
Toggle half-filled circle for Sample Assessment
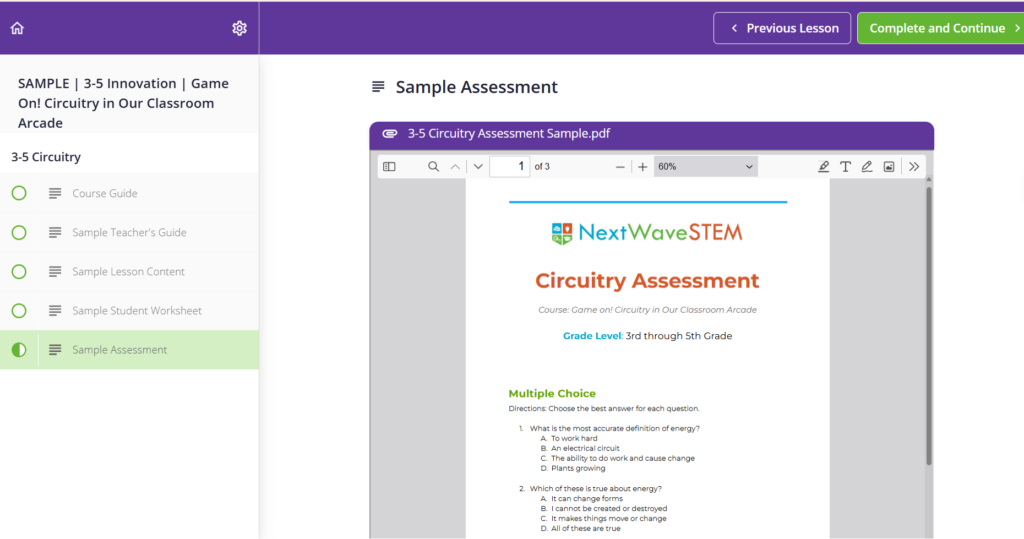[19, 350]
